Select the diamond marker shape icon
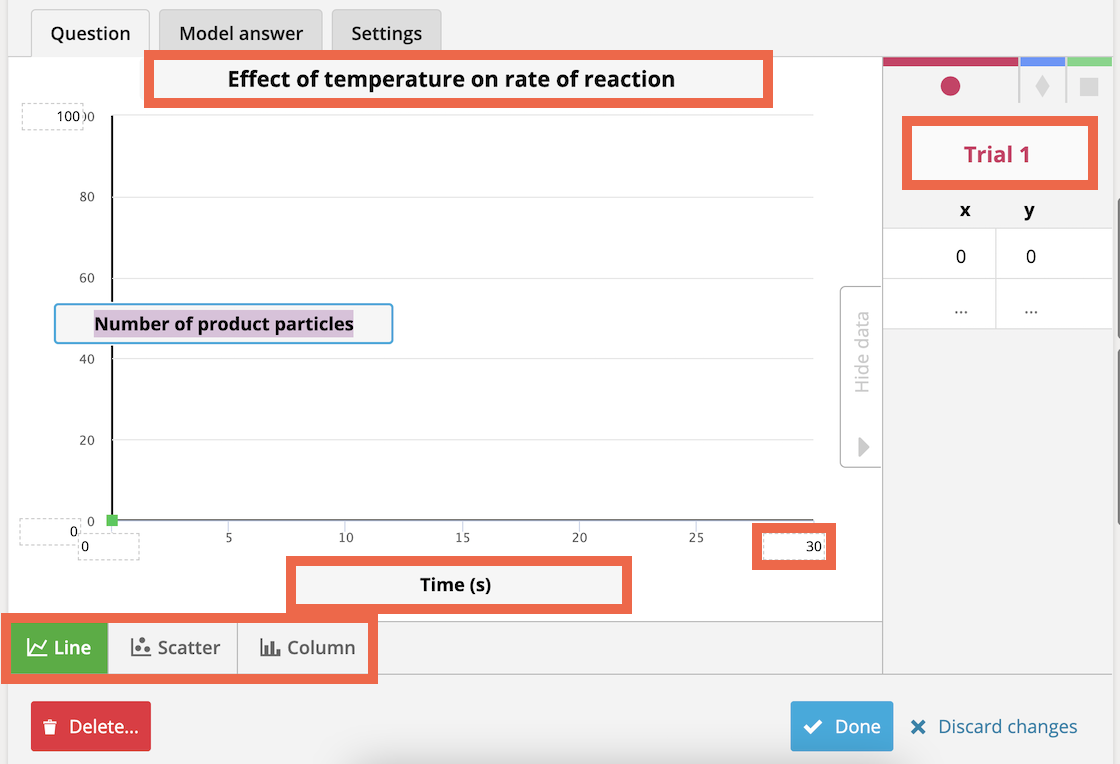 click(x=1042, y=87)
